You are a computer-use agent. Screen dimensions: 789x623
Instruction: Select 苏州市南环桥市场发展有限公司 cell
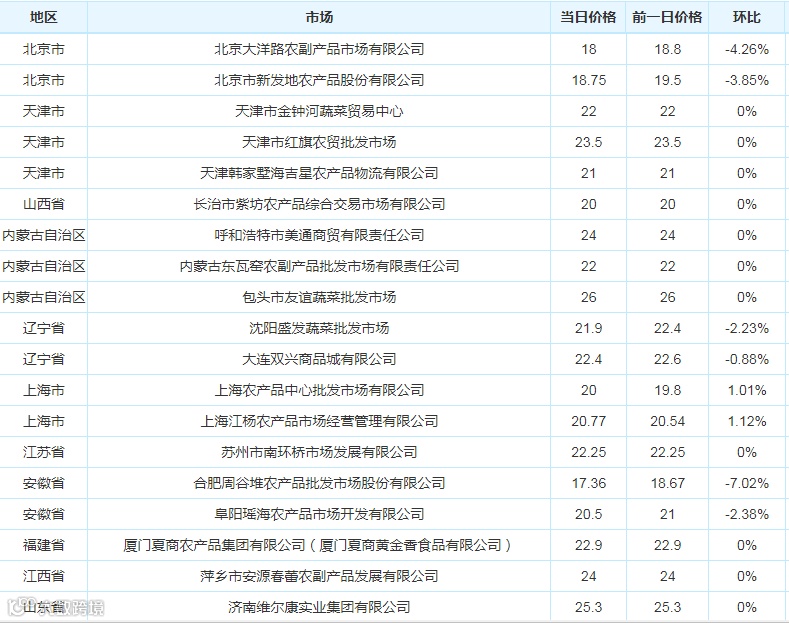[x=319, y=452]
